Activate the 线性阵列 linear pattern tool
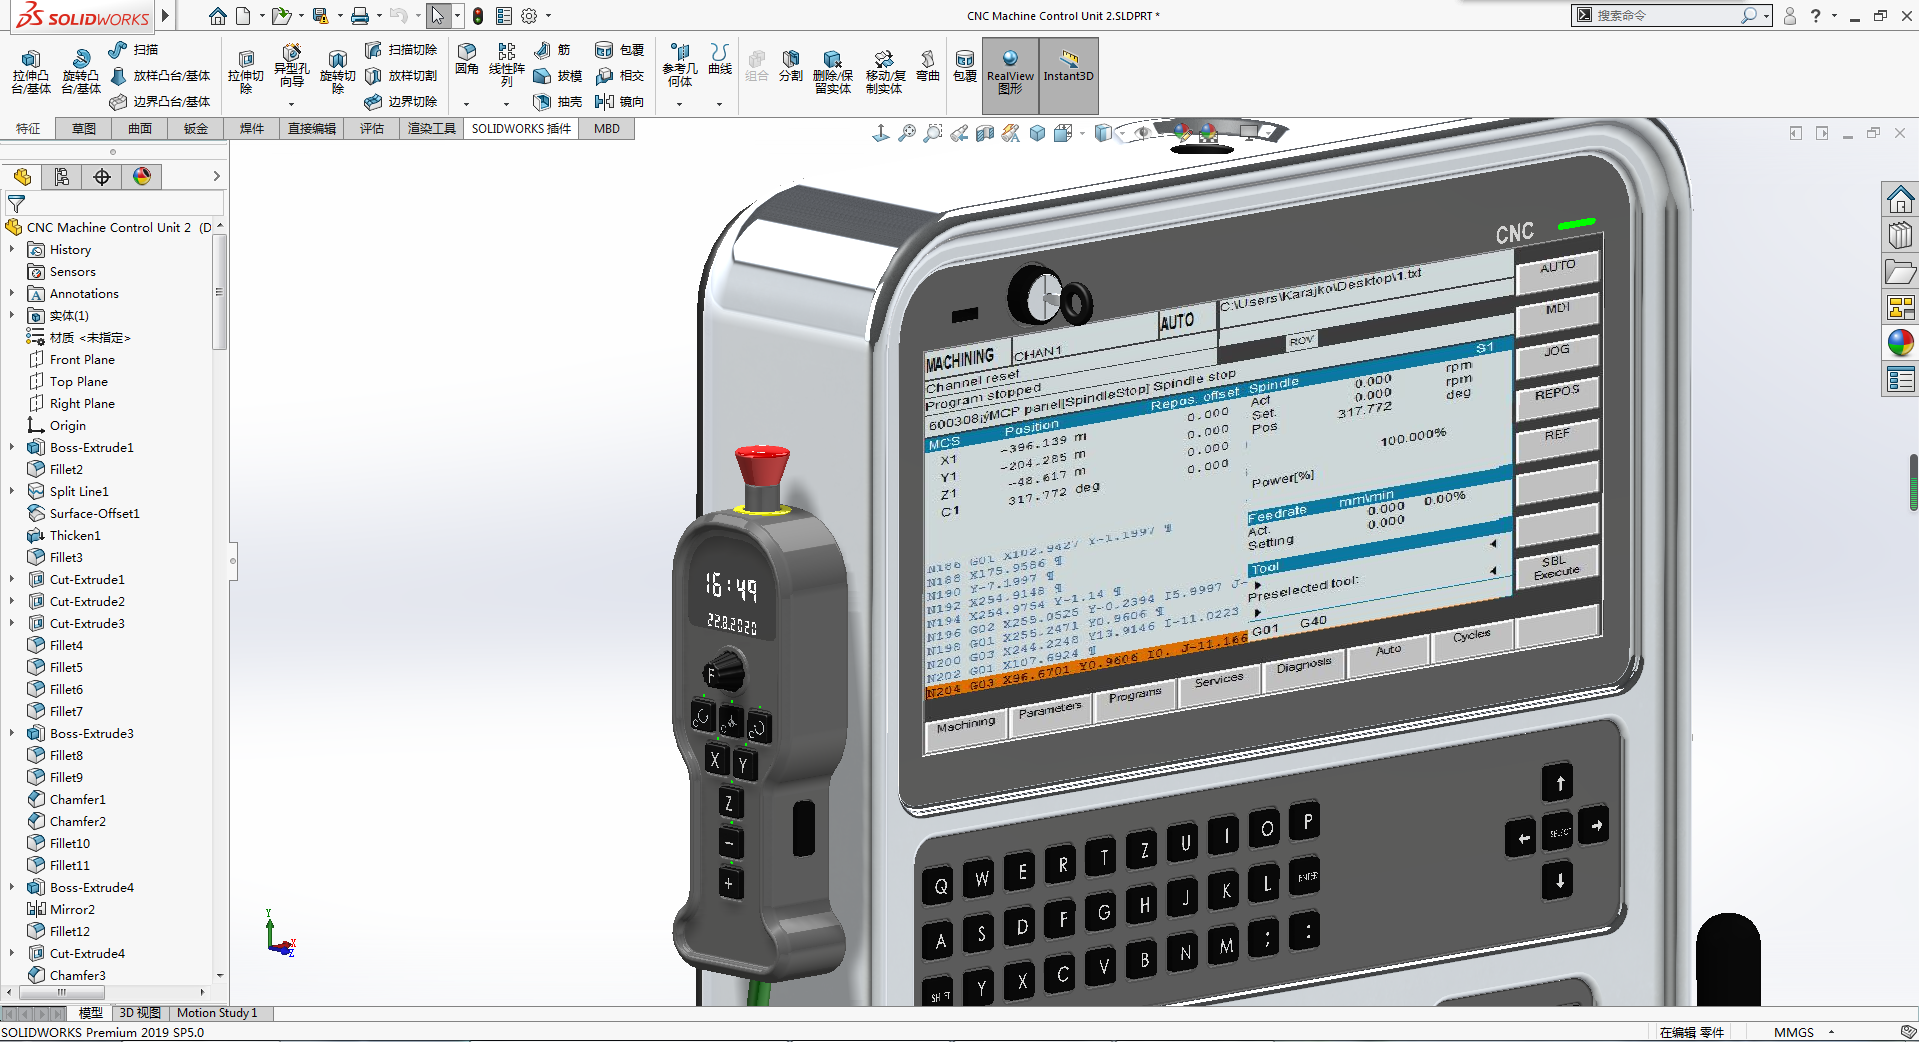This screenshot has width=1919, height=1042. tap(507, 64)
